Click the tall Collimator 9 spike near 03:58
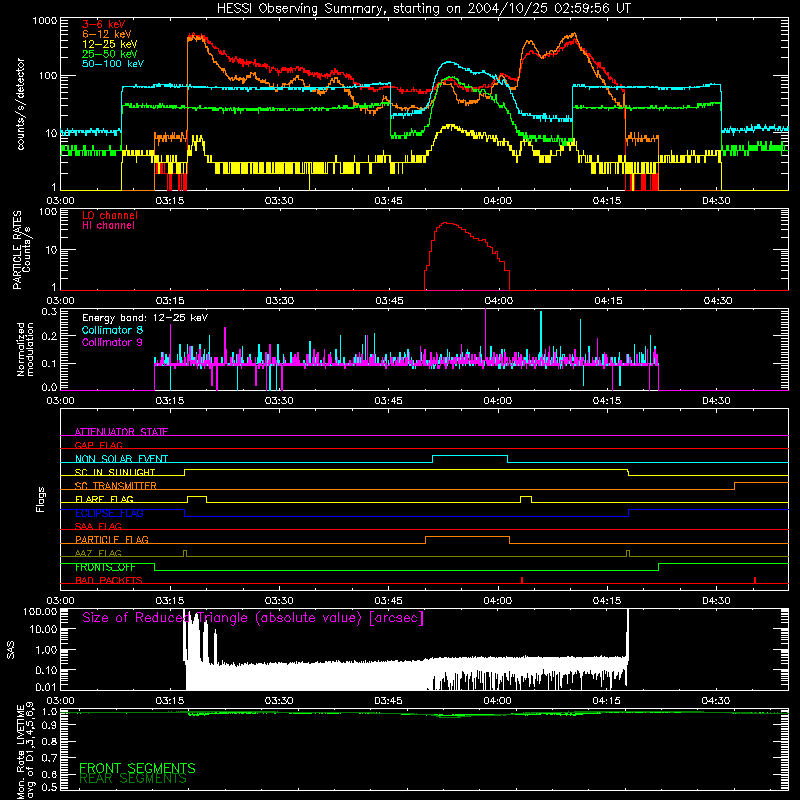The height and width of the screenshot is (800, 800). point(485,334)
